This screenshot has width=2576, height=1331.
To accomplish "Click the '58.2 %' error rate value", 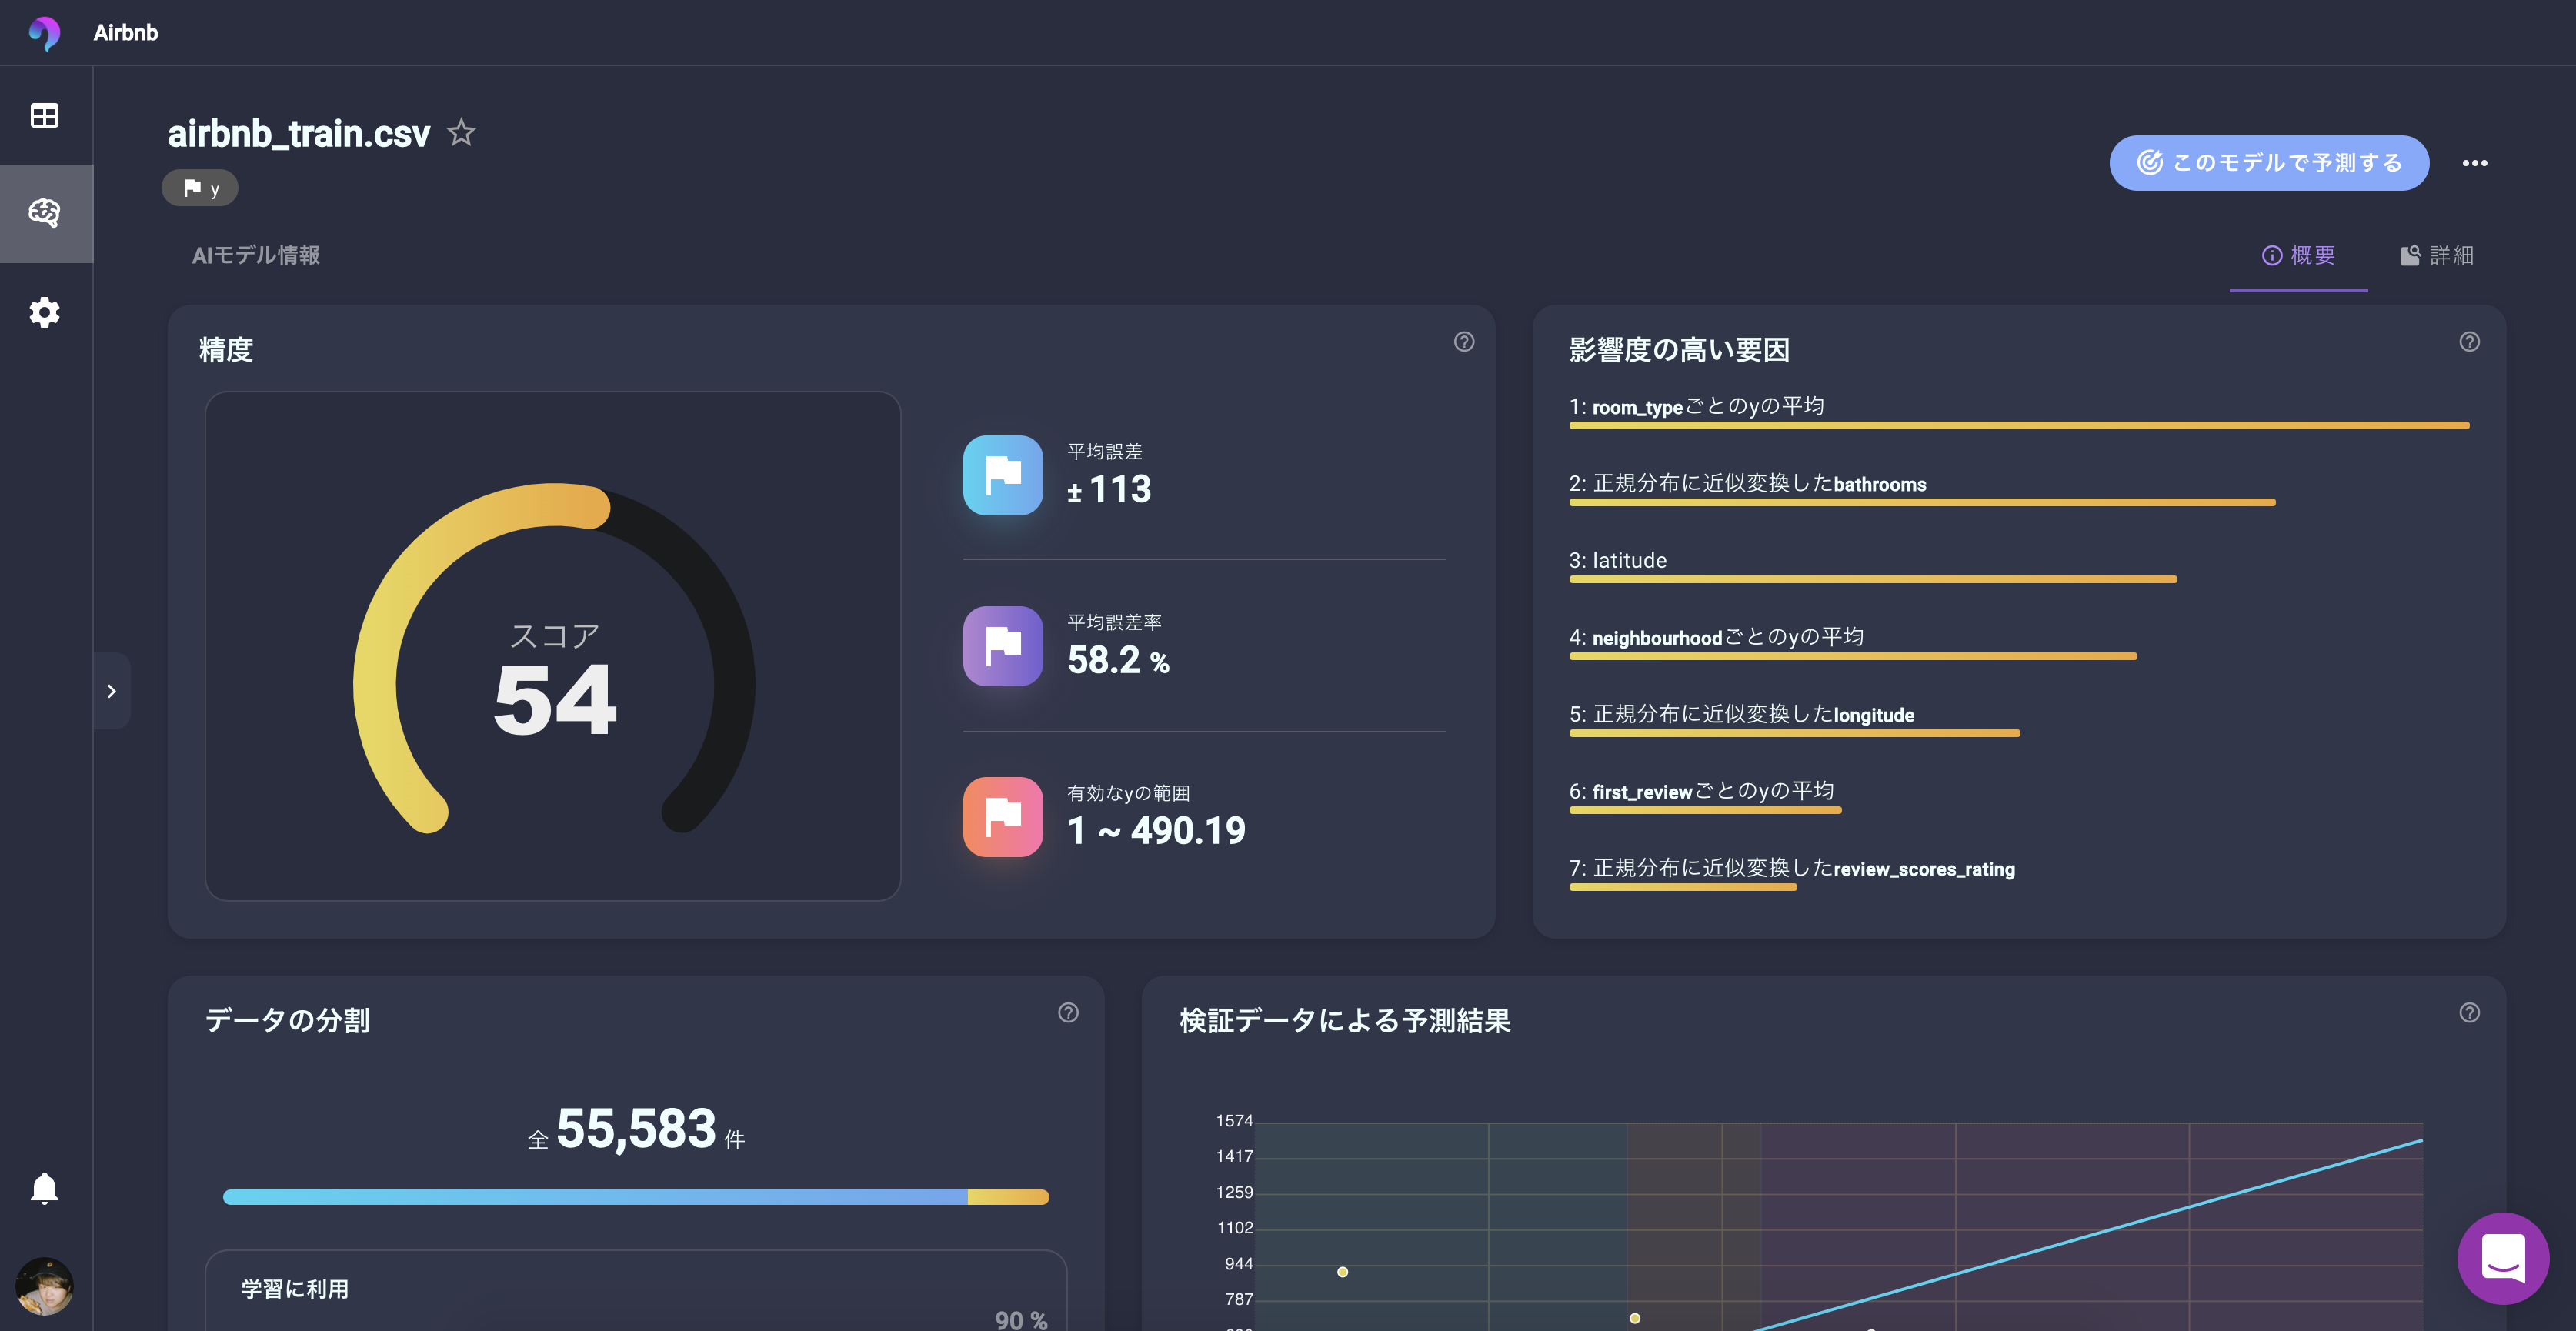I will click(1118, 661).
